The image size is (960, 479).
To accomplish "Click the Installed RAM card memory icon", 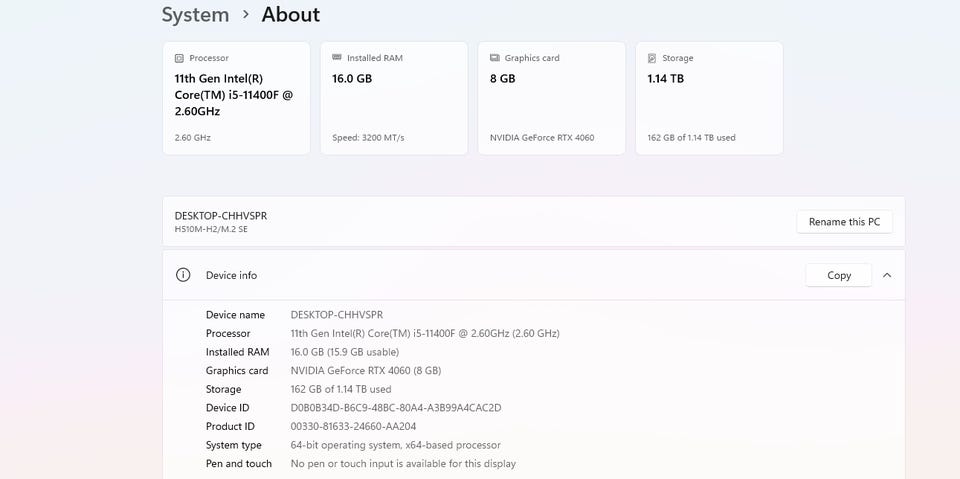I will (x=337, y=58).
